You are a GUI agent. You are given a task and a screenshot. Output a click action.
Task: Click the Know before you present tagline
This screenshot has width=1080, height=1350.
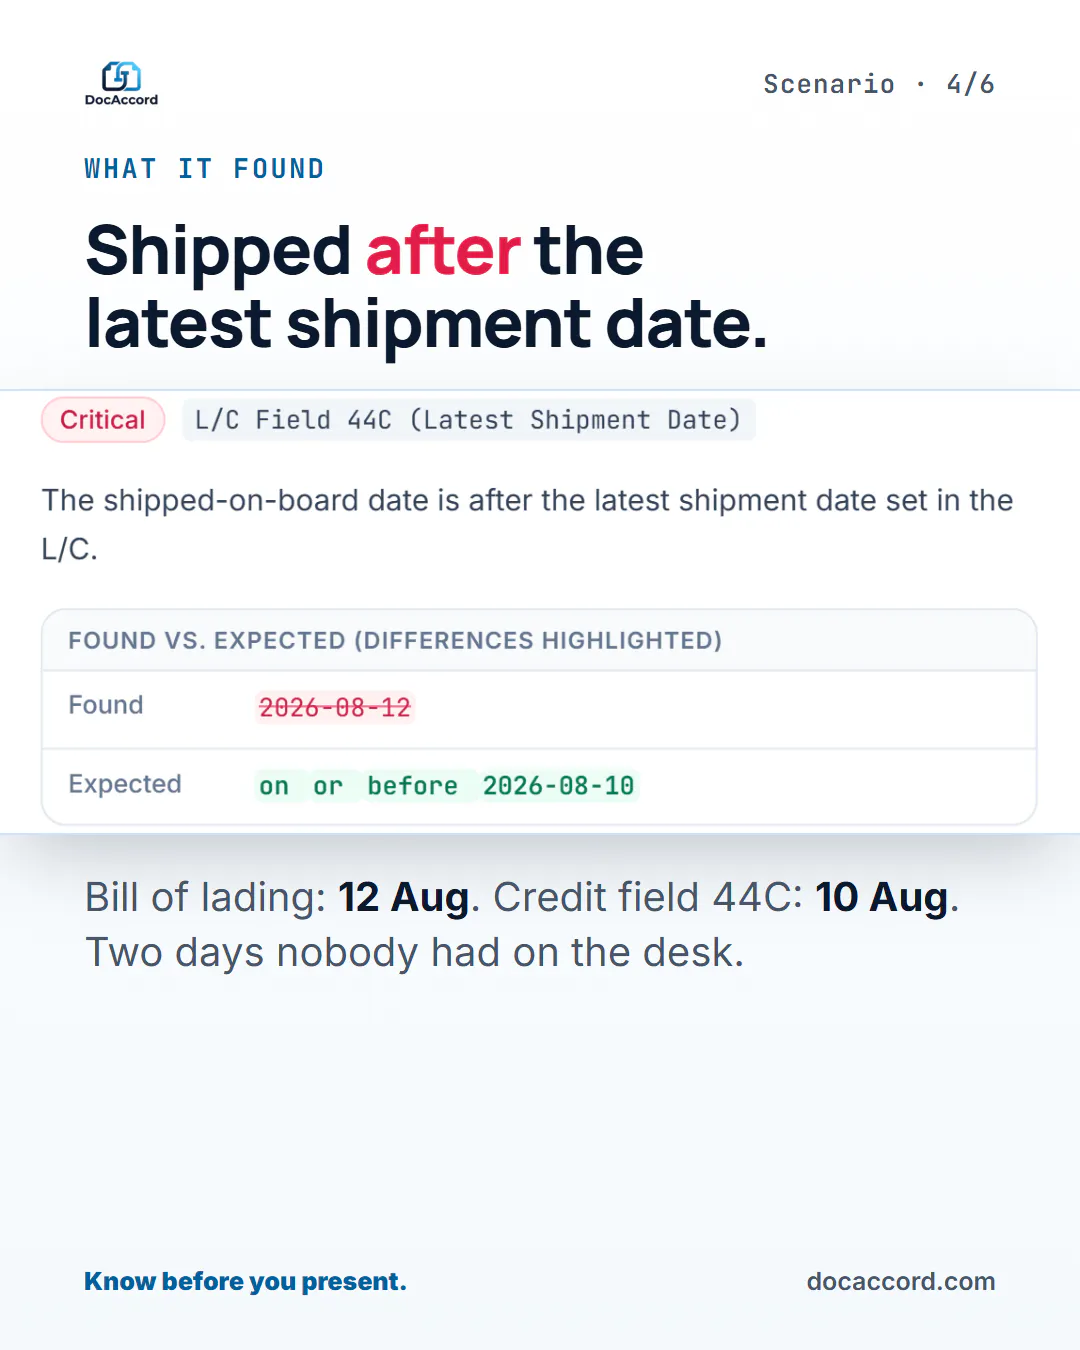click(x=245, y=1281)
